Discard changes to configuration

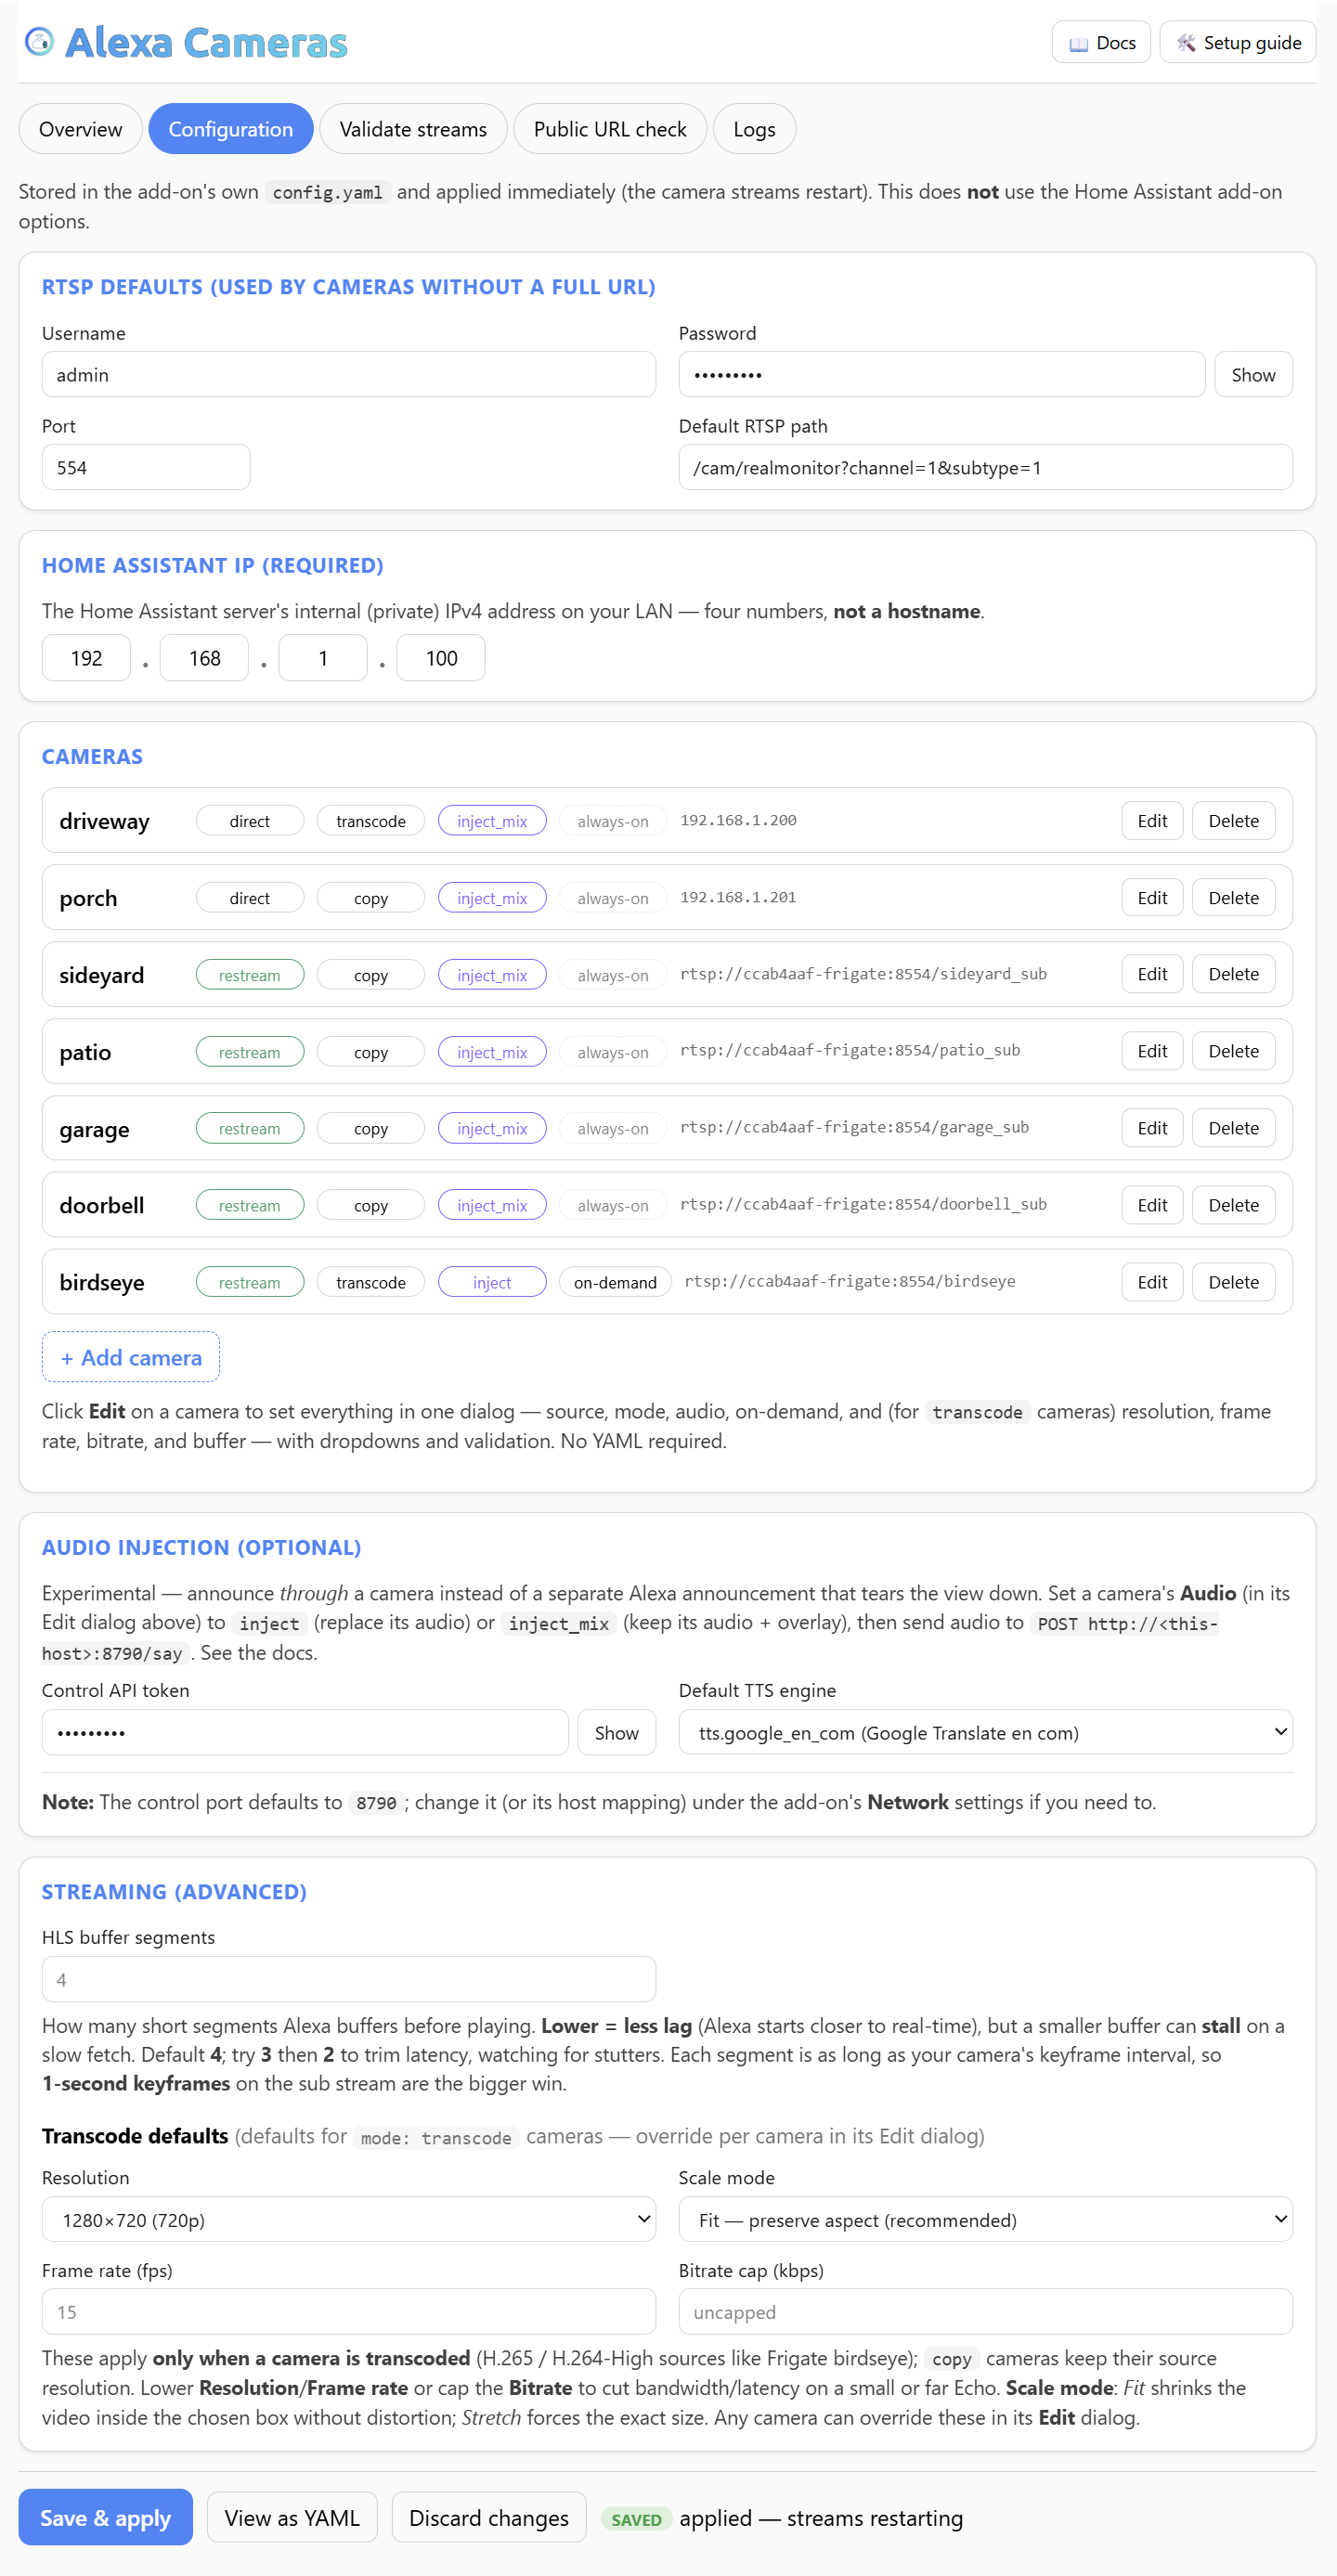[x=489, y=2517]
